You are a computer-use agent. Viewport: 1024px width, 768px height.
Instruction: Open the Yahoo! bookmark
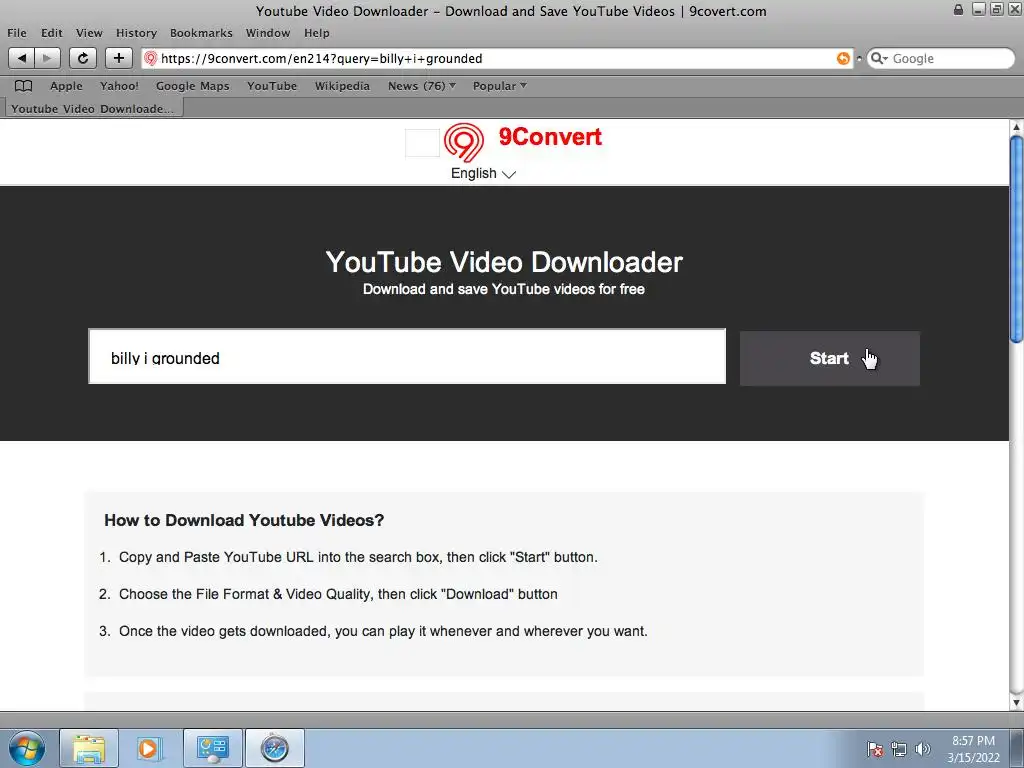[119, 86]
